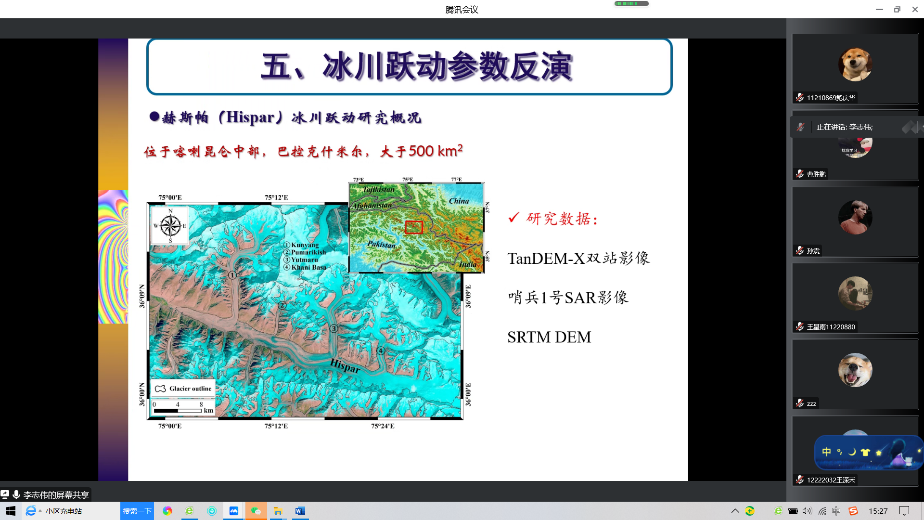Click the microphone icon by 李志伟的屏幕共享
The width and height of the screenshot is (924, 520).
17,494
